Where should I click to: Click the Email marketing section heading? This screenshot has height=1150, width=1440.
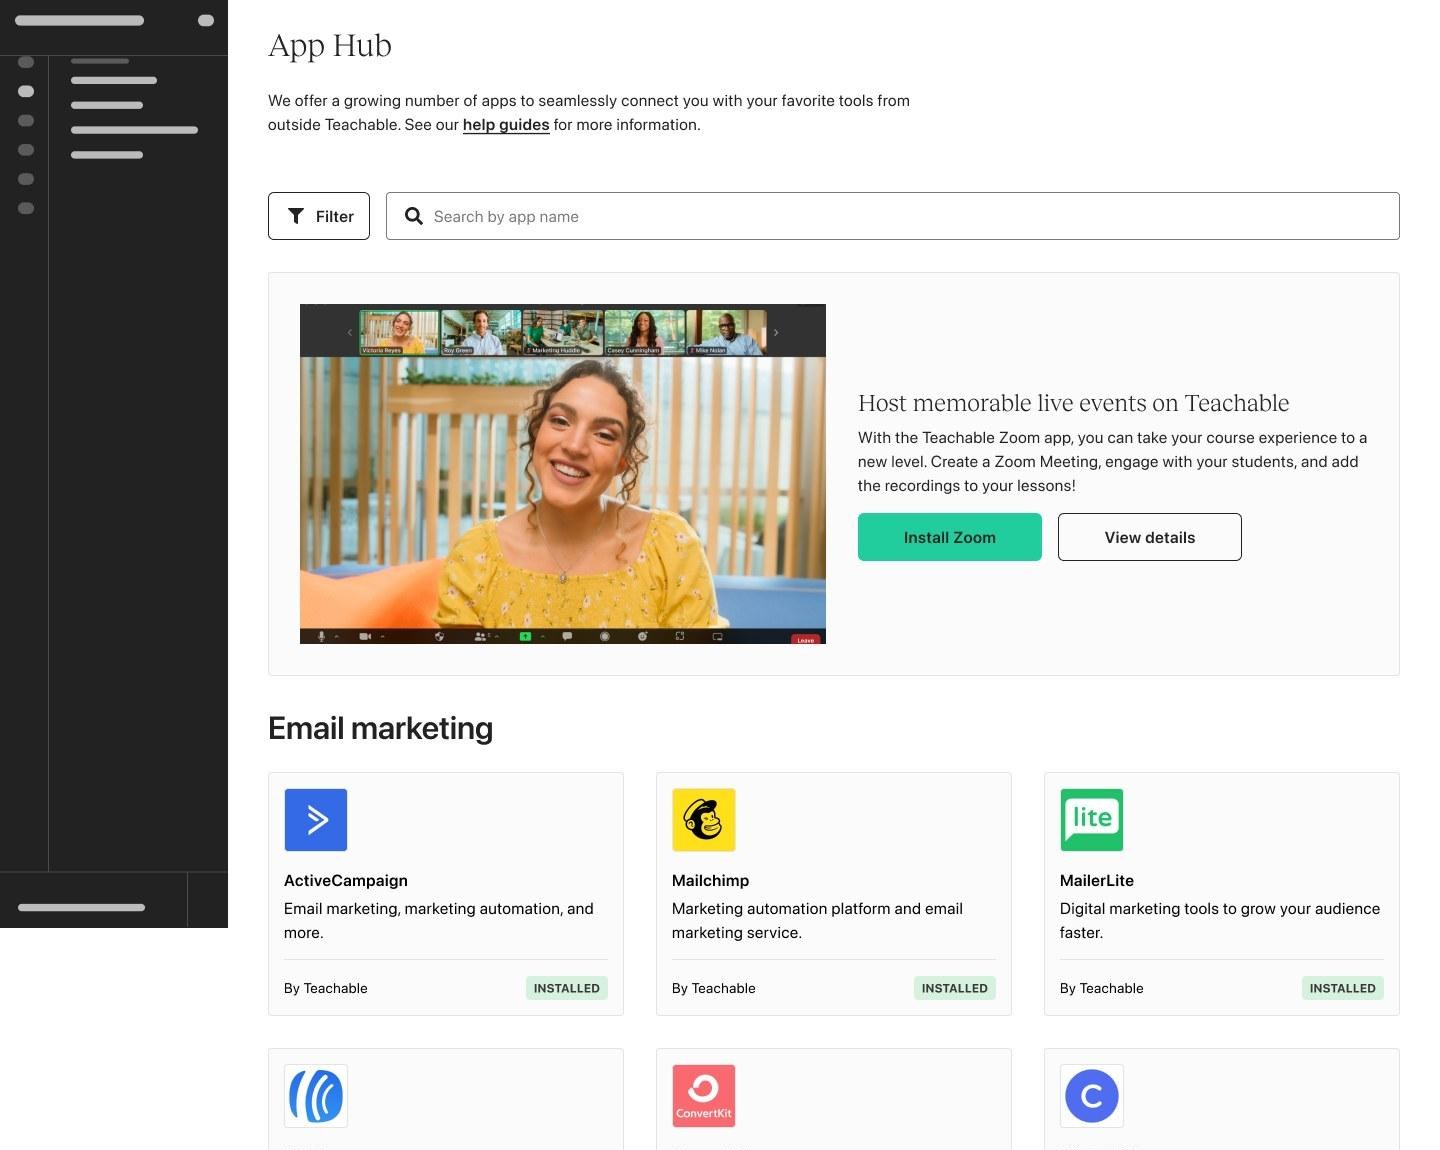(x=381, y=728)
